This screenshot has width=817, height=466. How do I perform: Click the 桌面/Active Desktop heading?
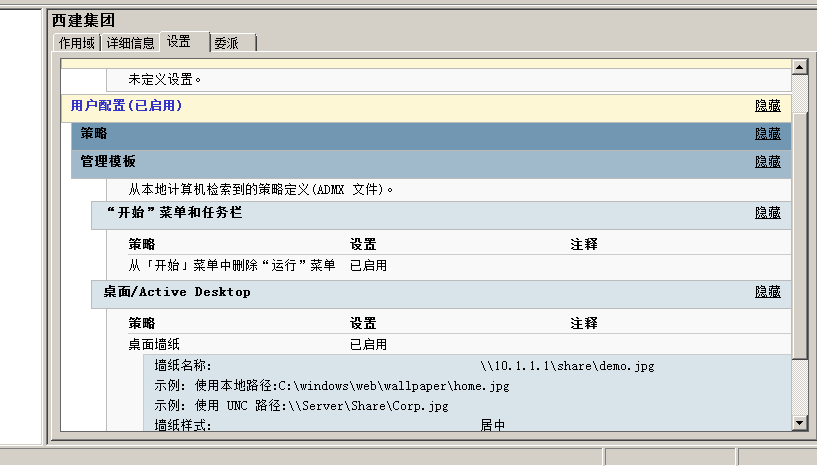(177, 292)
